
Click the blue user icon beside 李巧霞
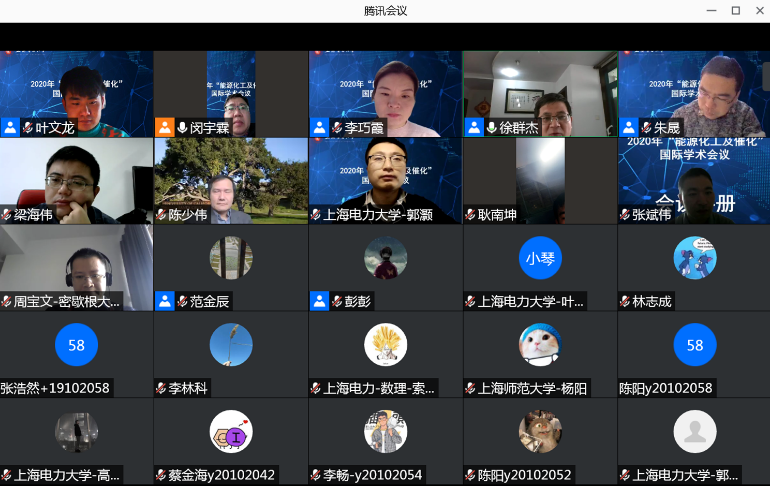tap(319, 127)
